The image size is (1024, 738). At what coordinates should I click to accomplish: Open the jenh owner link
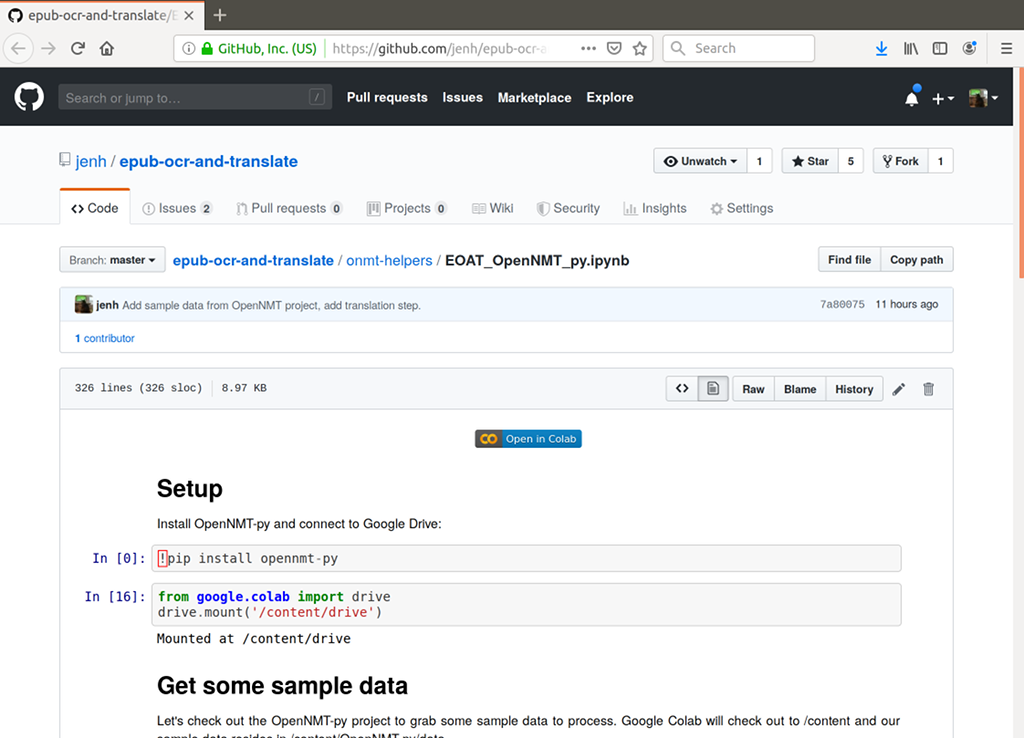(91, 161)
